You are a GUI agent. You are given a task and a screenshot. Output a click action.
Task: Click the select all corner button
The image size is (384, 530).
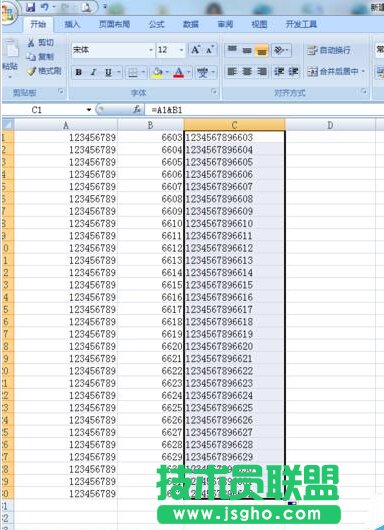coord(8,125)
